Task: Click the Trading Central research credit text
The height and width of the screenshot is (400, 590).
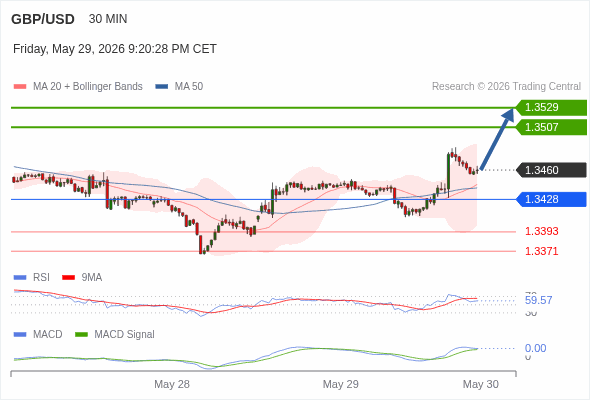Action: [x=506, y=87]
